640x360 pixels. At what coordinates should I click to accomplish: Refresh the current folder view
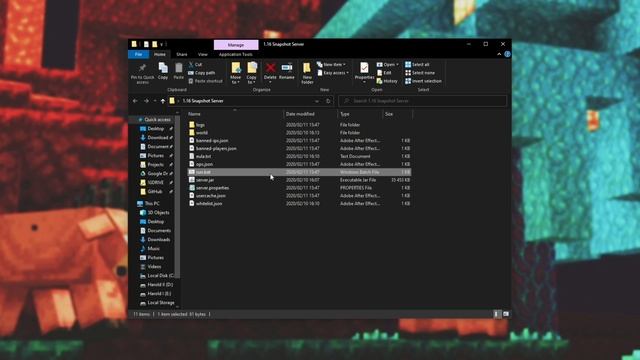pyautogui.click(x=328, y=101)
